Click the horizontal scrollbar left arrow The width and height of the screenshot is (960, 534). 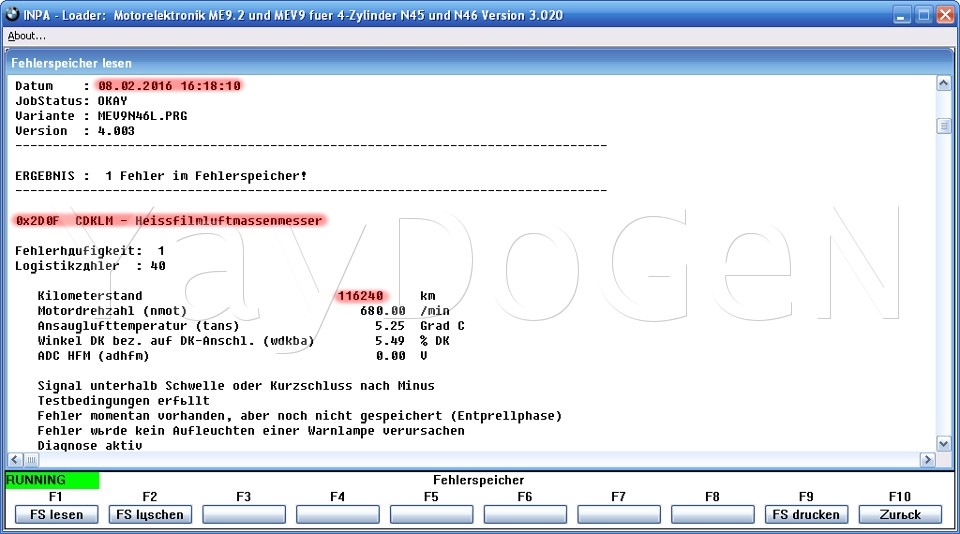(15, 459)
